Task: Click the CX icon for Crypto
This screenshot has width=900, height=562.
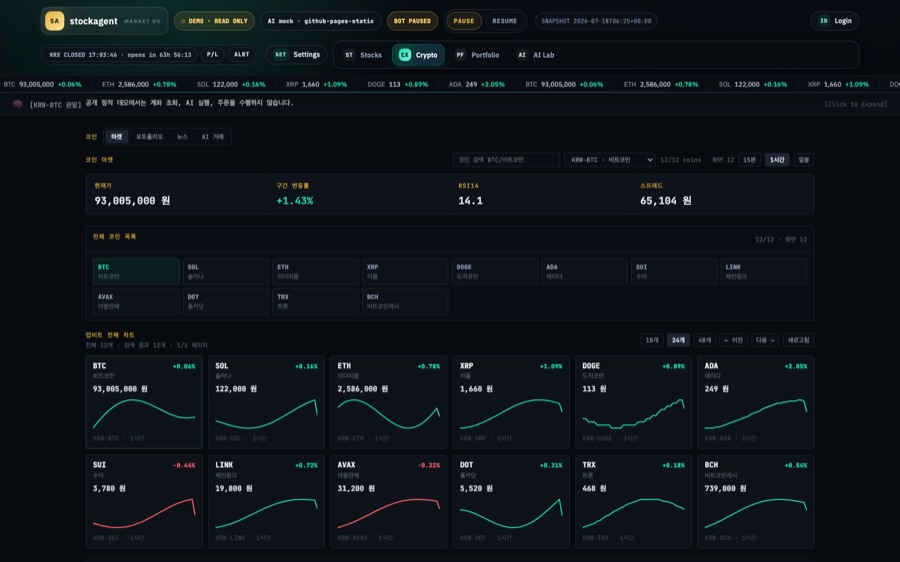Action: click(405, 55)
